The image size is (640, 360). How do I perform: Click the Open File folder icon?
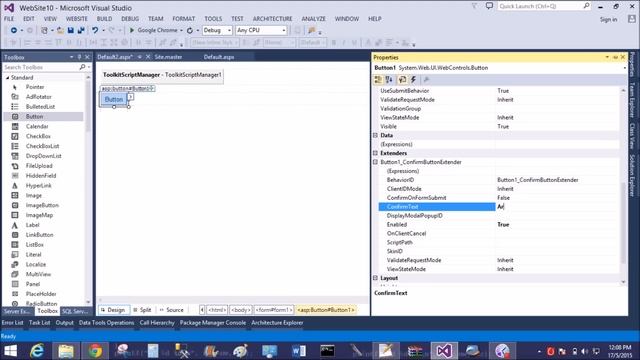coord(60,30)
